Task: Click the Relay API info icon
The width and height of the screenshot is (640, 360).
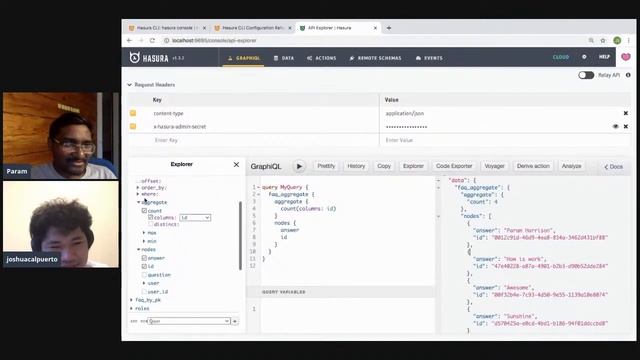Action: point(628,75)
